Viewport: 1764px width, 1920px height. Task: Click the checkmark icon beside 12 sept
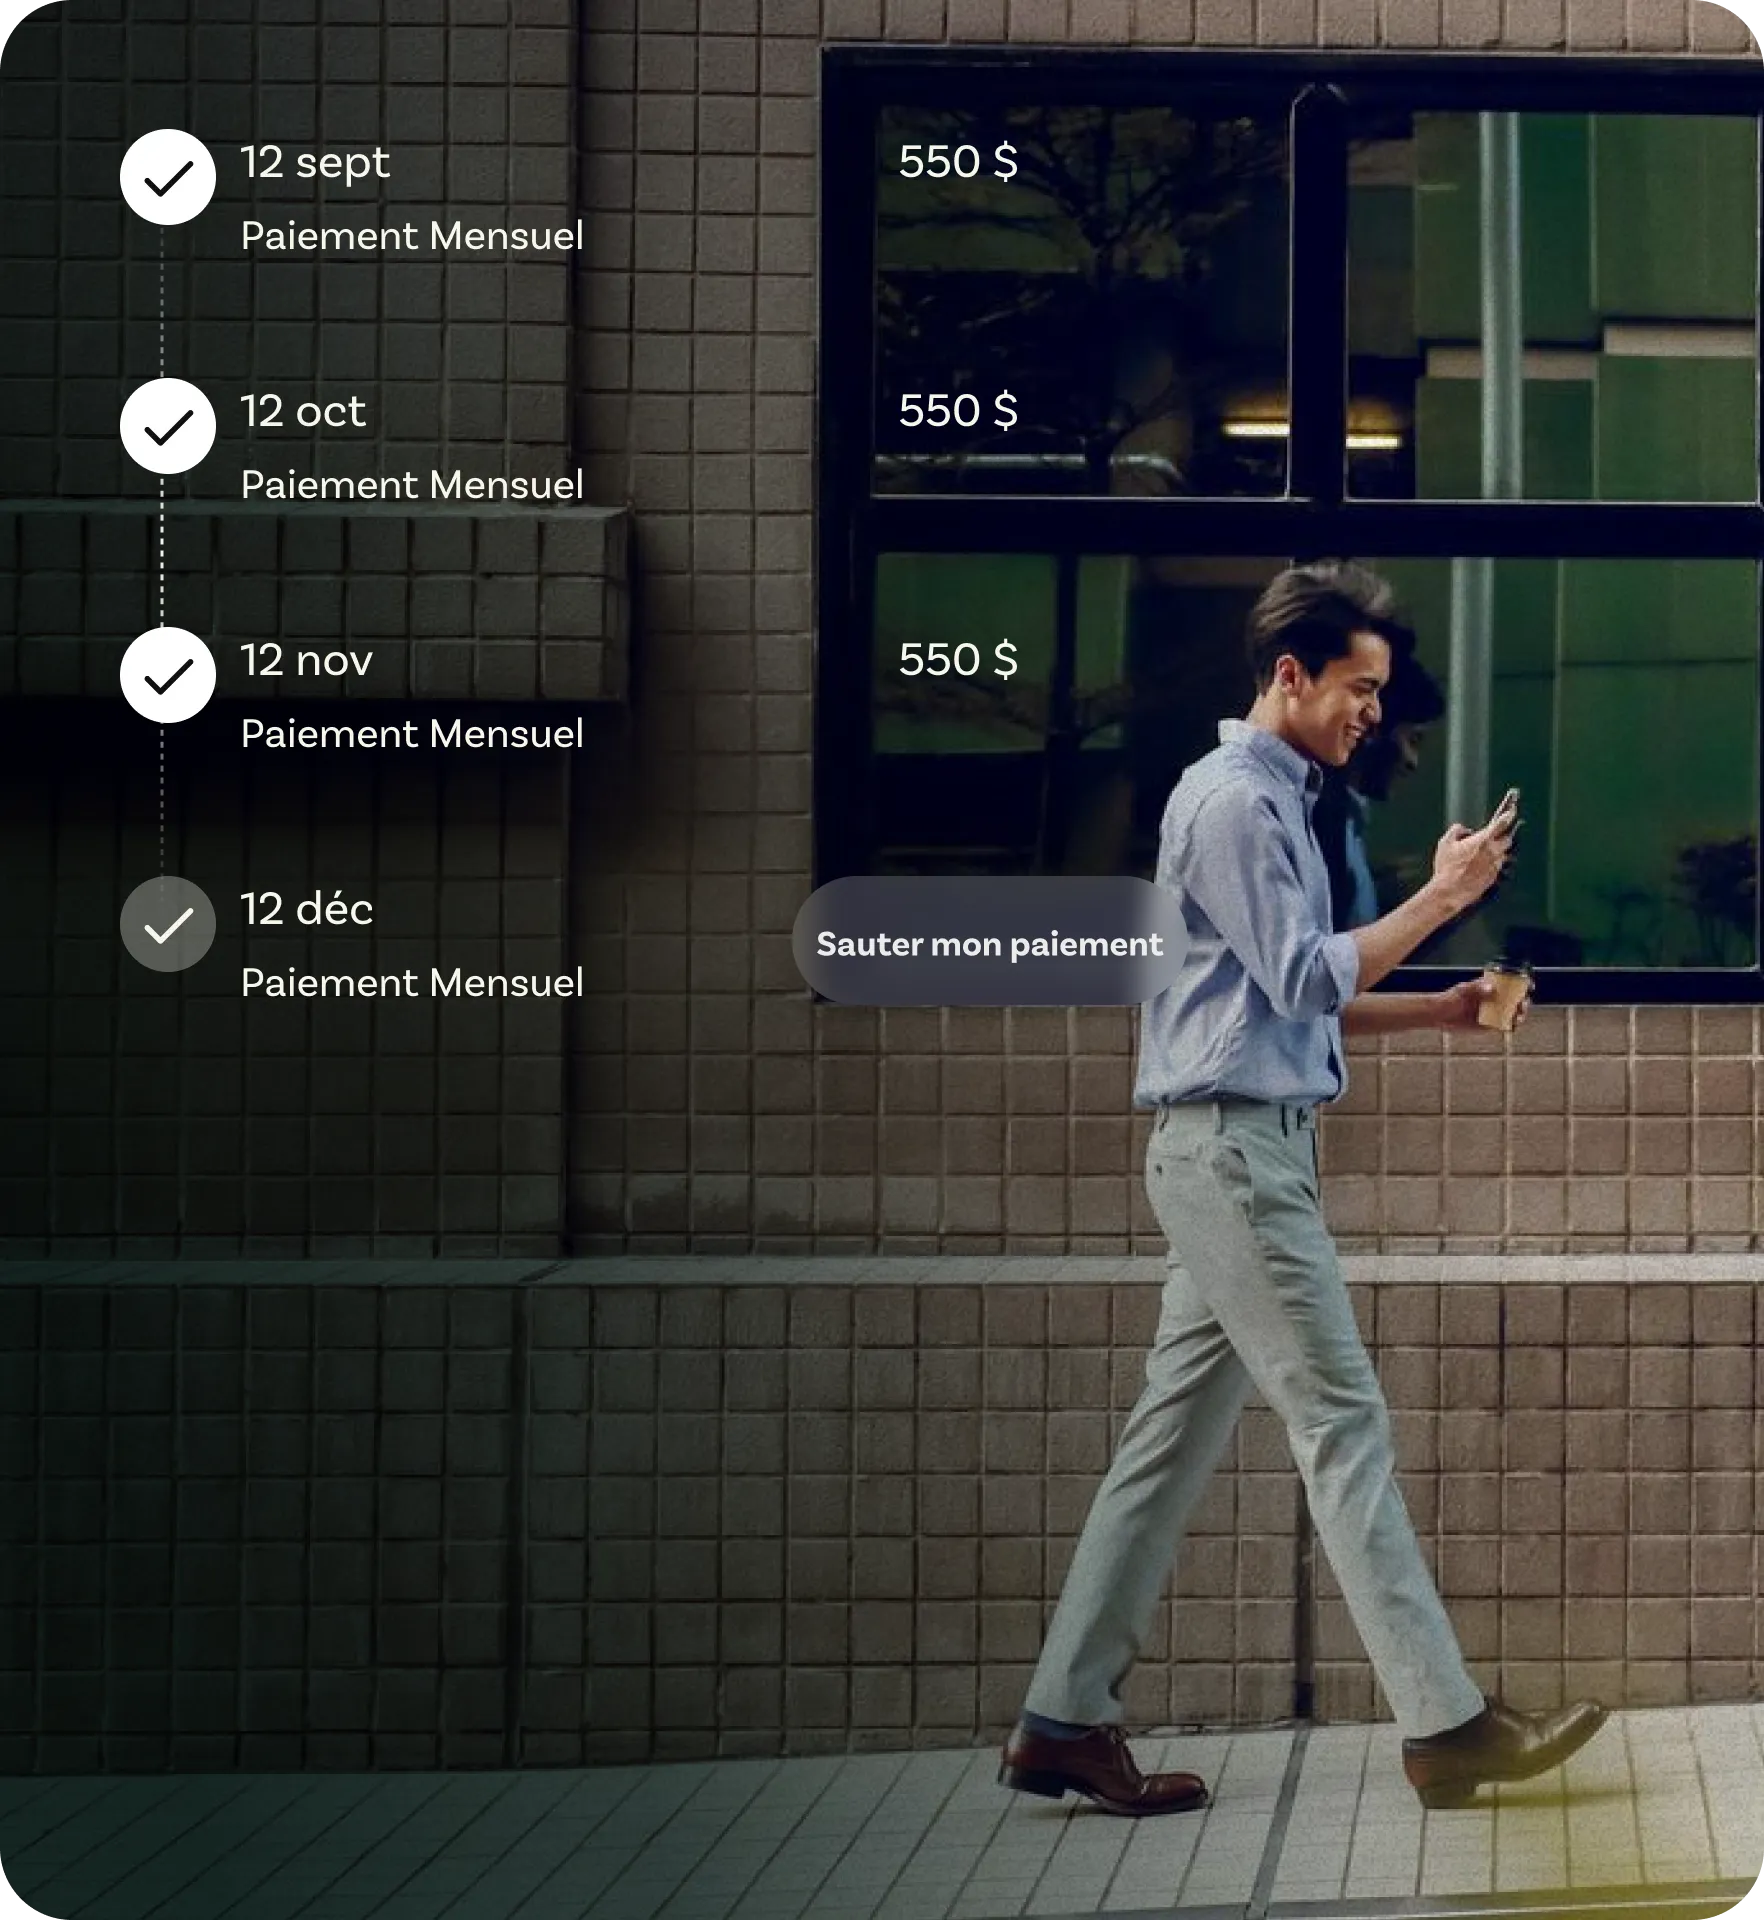pyautogui.click(x=168, y=177)
